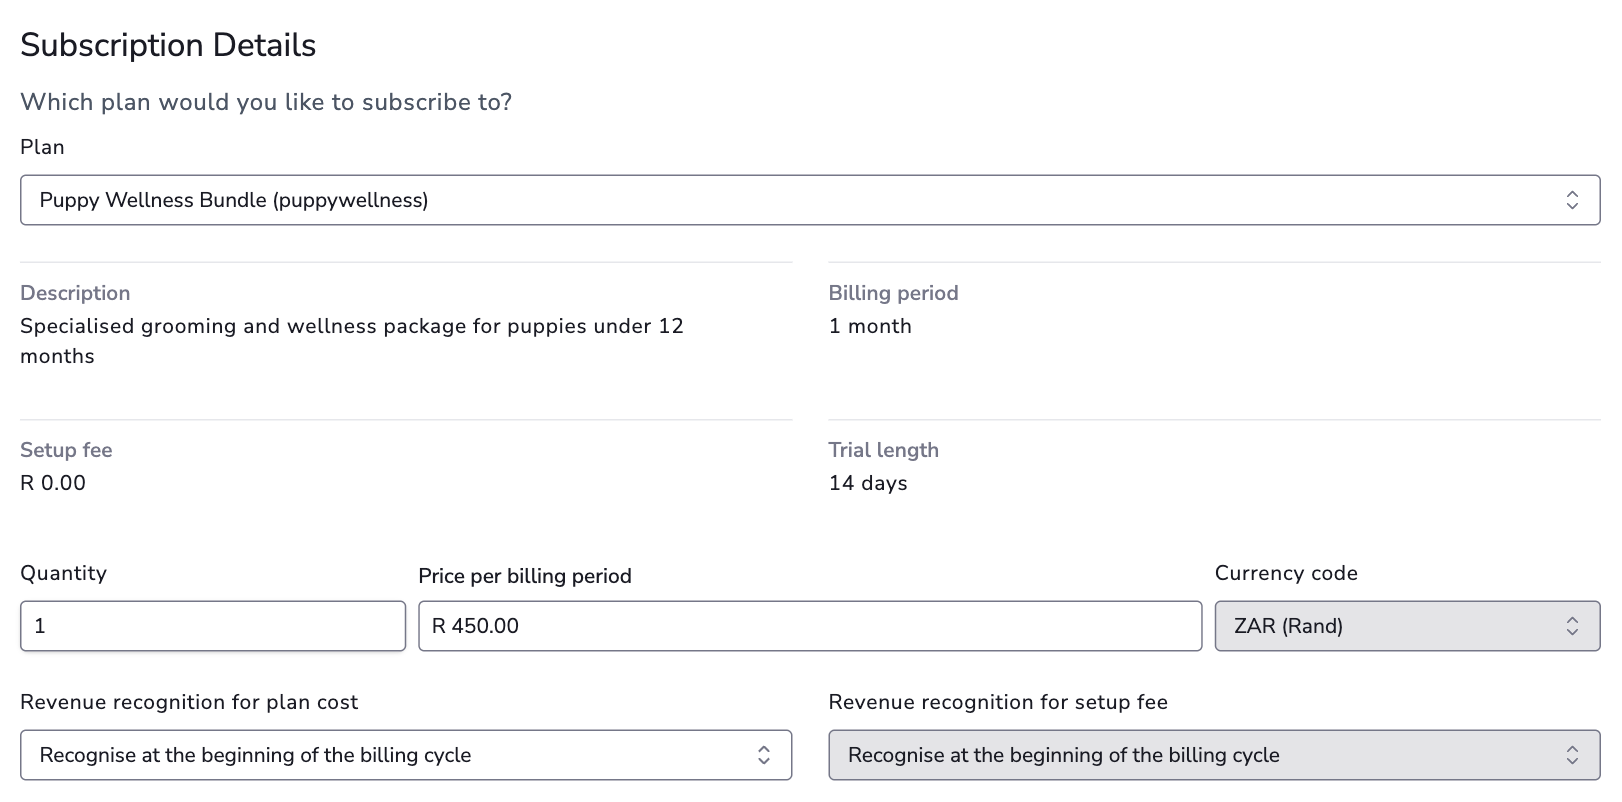Open the ZAR (Rand) currency code dropdown
1622x802 pixels.
click(x=1390, y=626)
